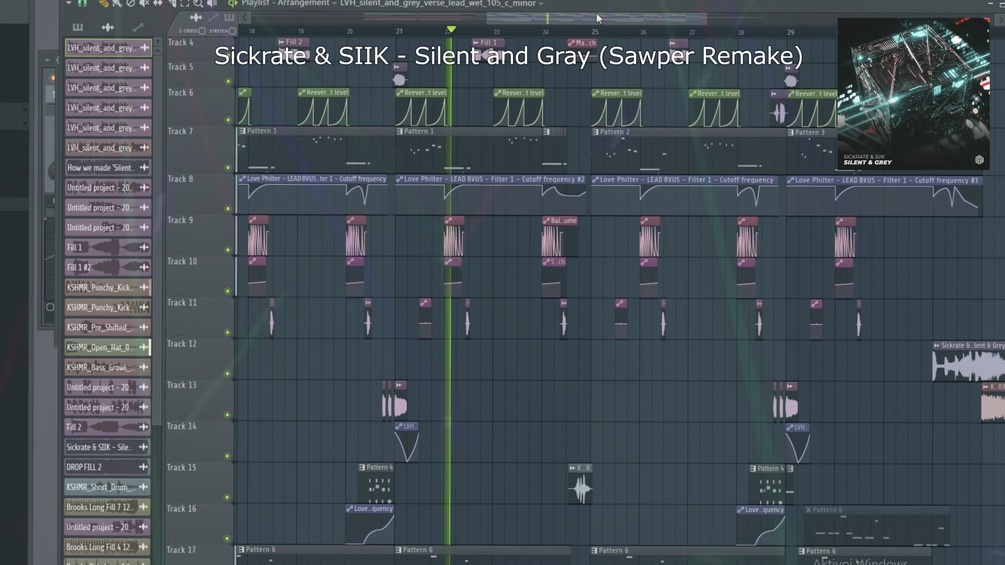Click the timeline overview scrollbar at top
This screenshot has height=565, width=1005.
pyautogui.click(x=597, y=19)
